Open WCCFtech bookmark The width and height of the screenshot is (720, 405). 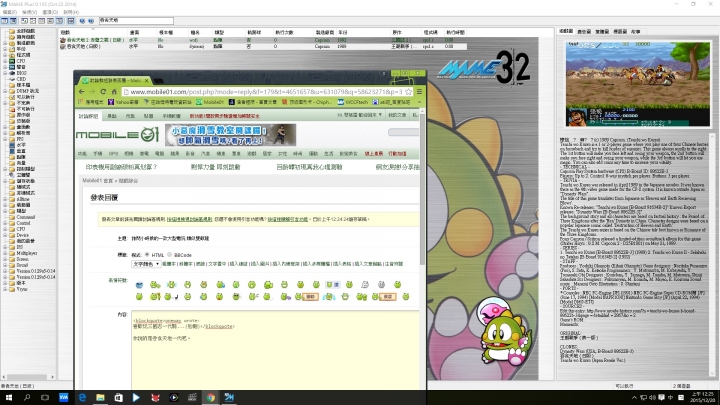(x=353, y=102)
